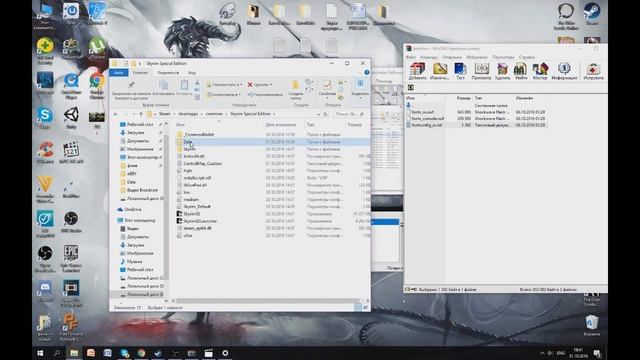The image size is (640, 360).
Task: Select ControlMap_Custom file
Action: [202, 163]
